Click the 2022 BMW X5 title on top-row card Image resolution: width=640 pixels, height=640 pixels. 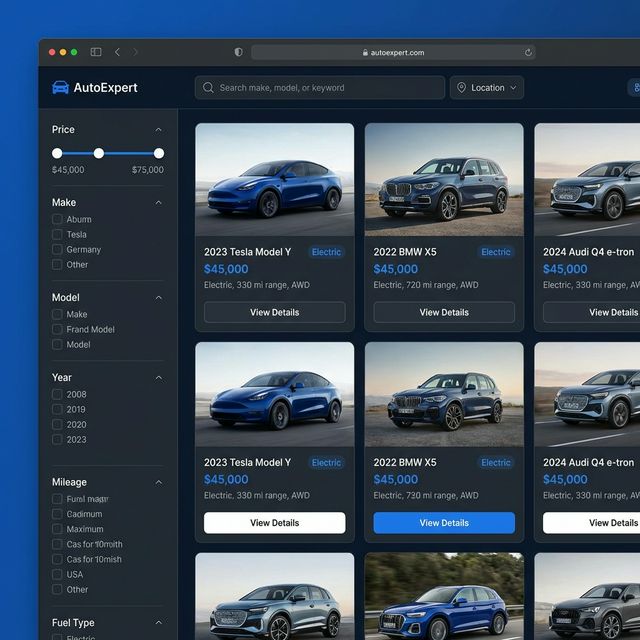tap(405, 252)
